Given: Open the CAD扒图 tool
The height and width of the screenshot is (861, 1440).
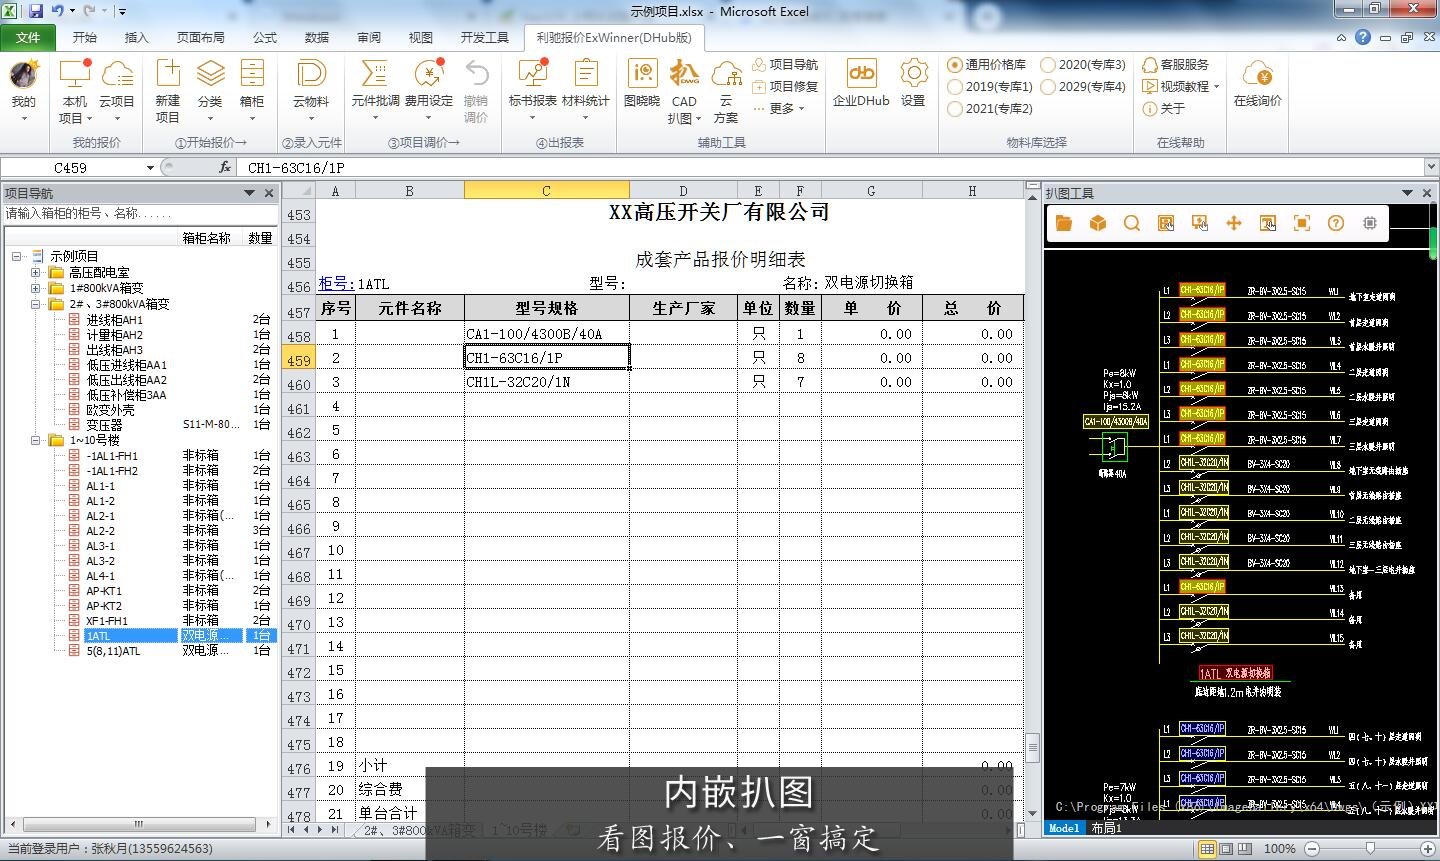Looking at the screenshot, I should [685, 90].
